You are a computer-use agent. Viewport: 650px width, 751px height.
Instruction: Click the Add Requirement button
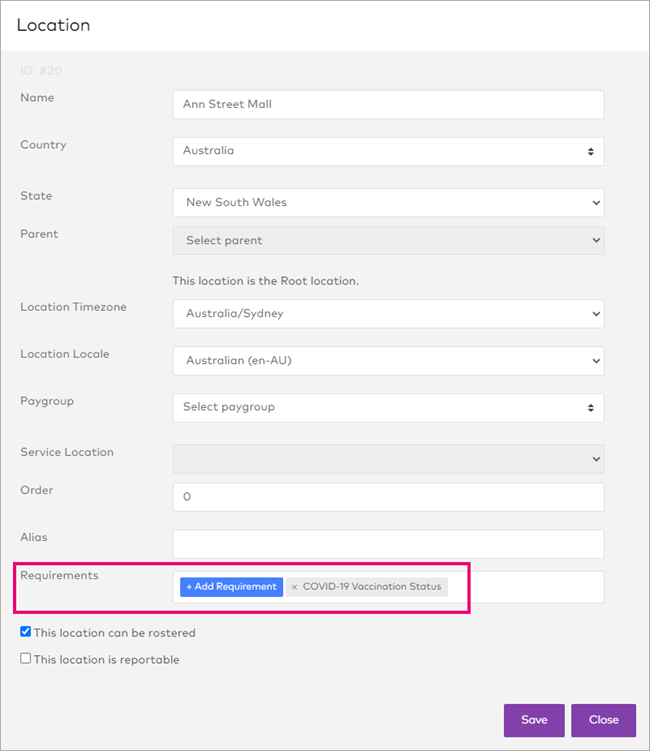click(231, 587)
